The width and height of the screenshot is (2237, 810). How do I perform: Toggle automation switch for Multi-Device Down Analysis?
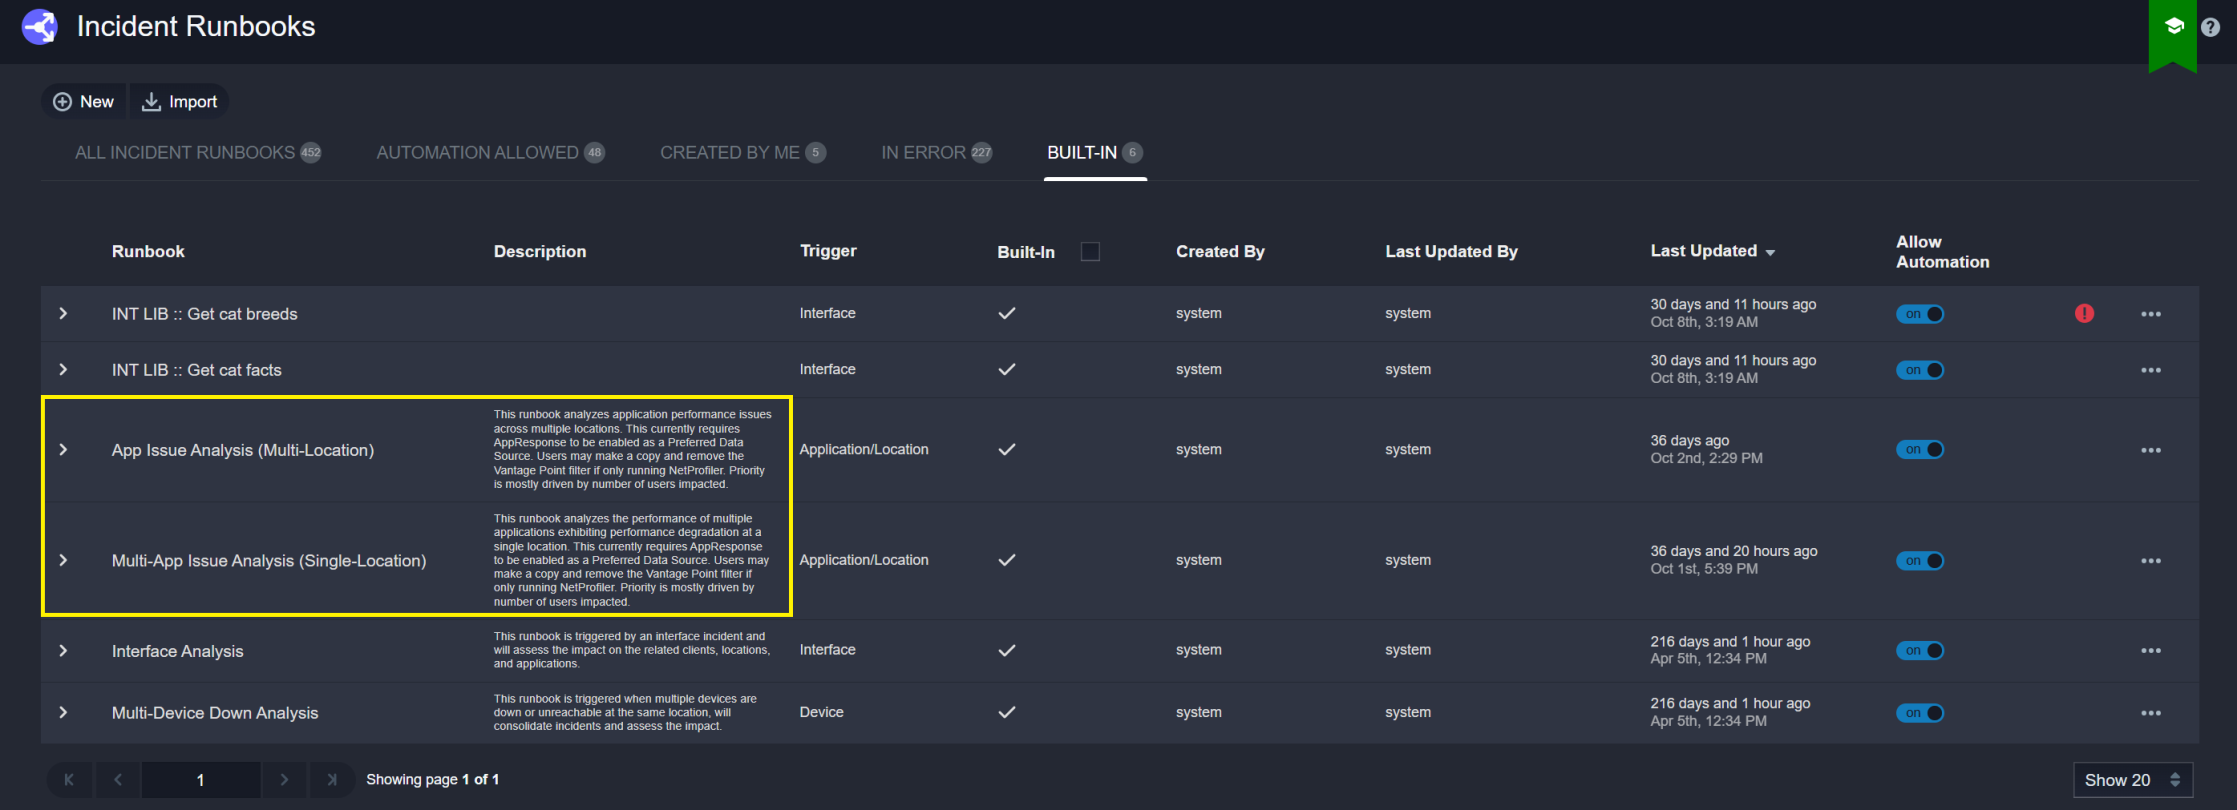(1920, 713)
